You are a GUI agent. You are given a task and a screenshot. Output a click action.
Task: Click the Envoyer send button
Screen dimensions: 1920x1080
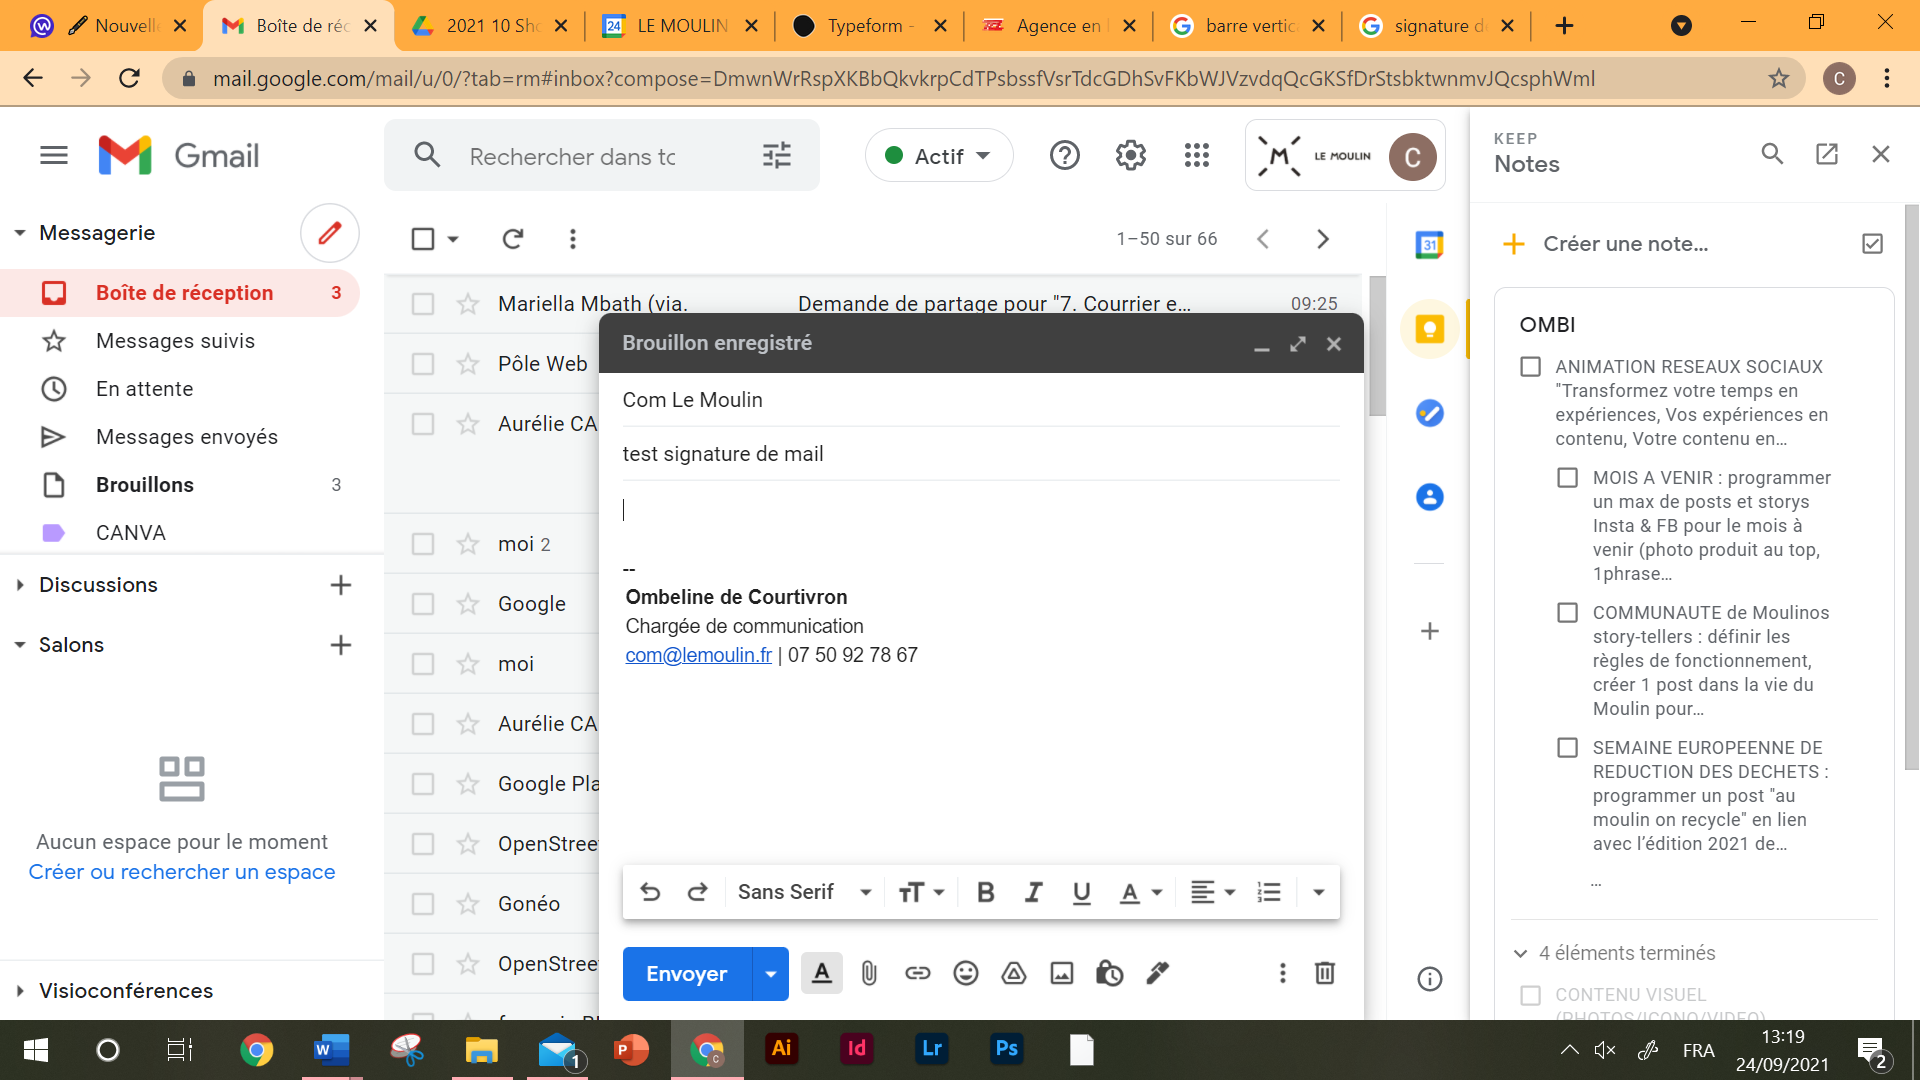click(x=686, y=974)
